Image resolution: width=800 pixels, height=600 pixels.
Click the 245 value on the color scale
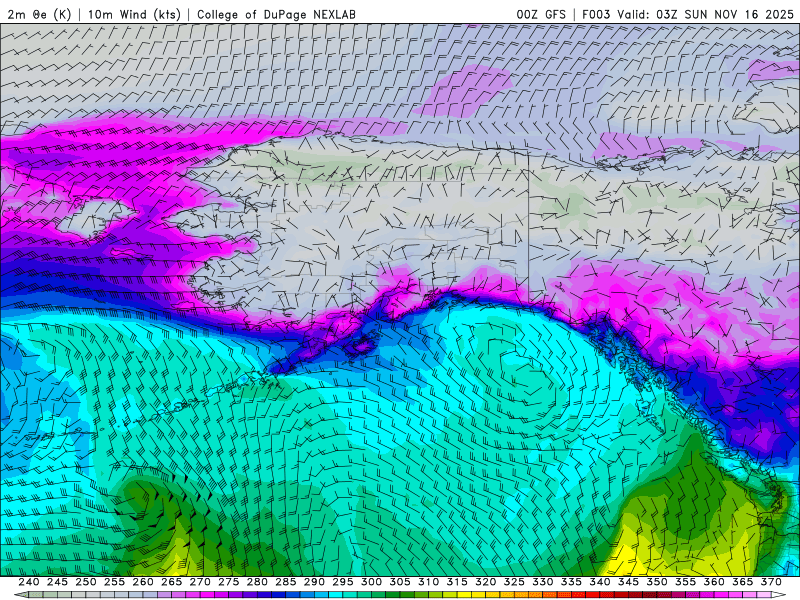(x=57, y=582)
